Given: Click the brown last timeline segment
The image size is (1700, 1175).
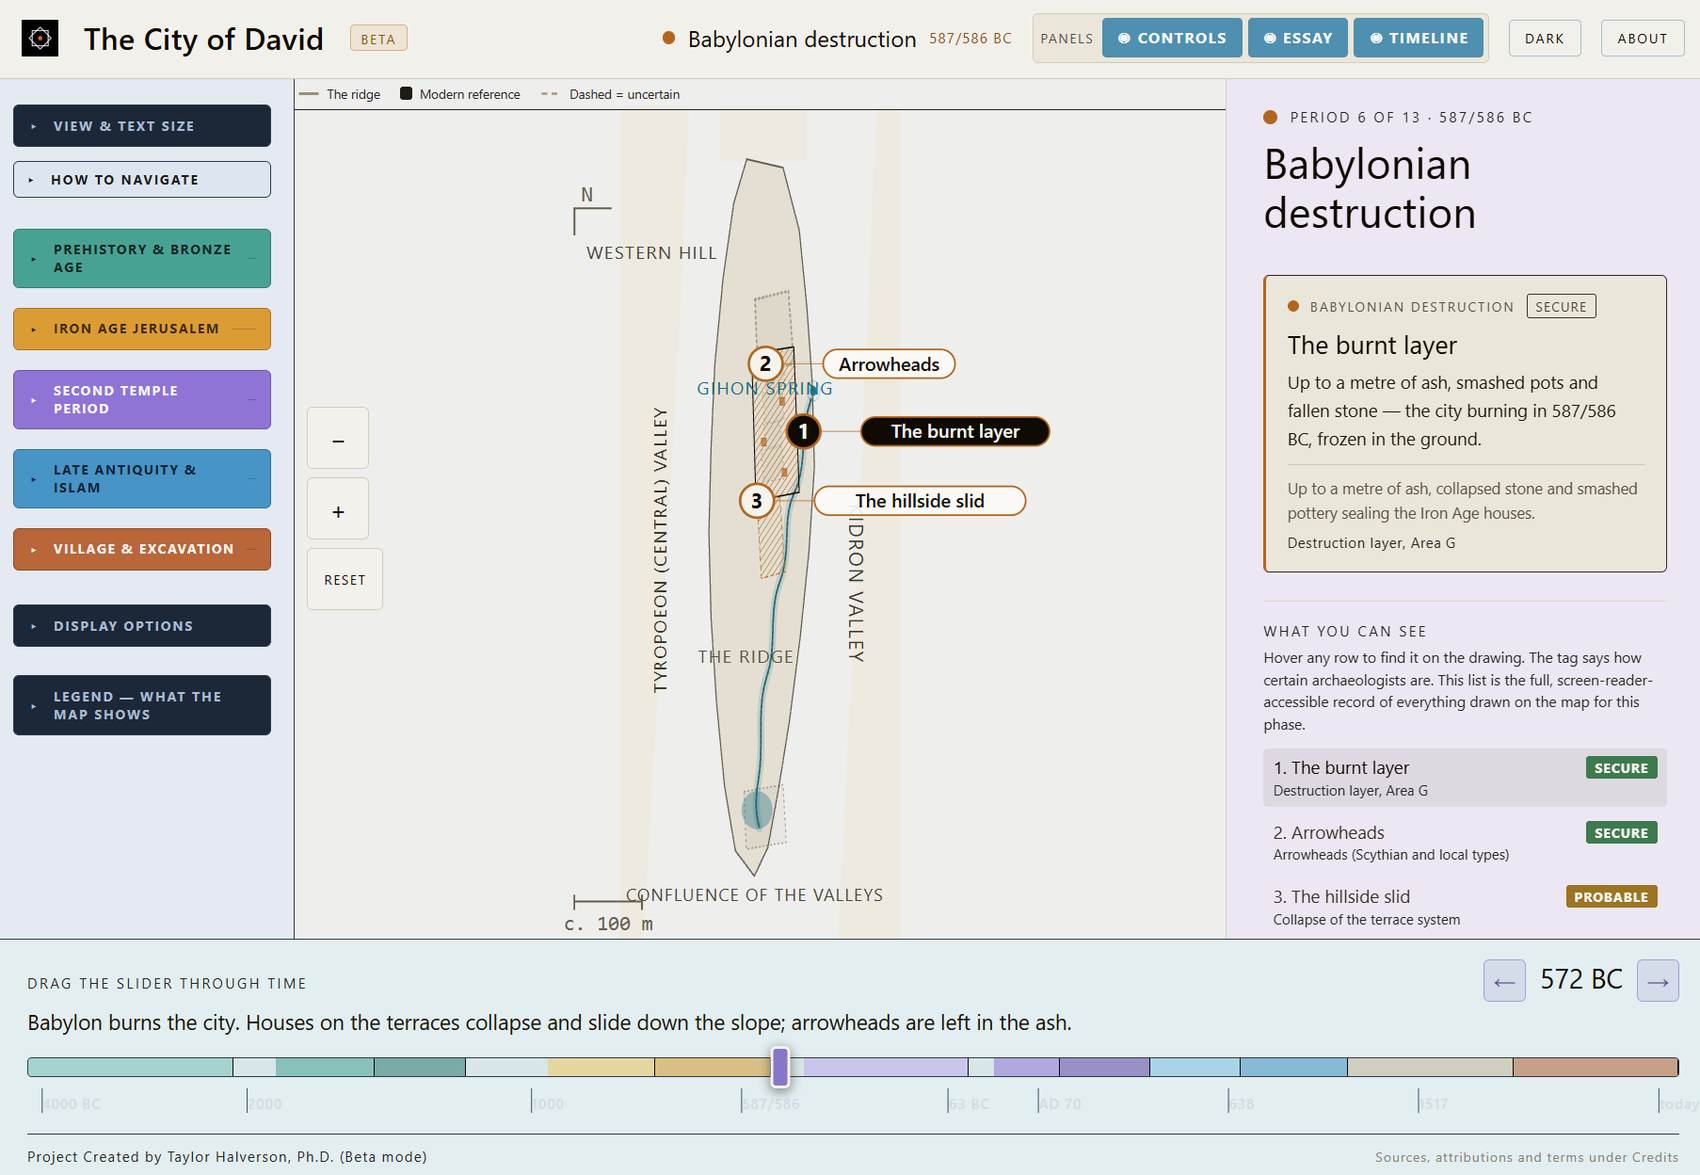Looking at the screenshot, I should tap(1595, 1067).
